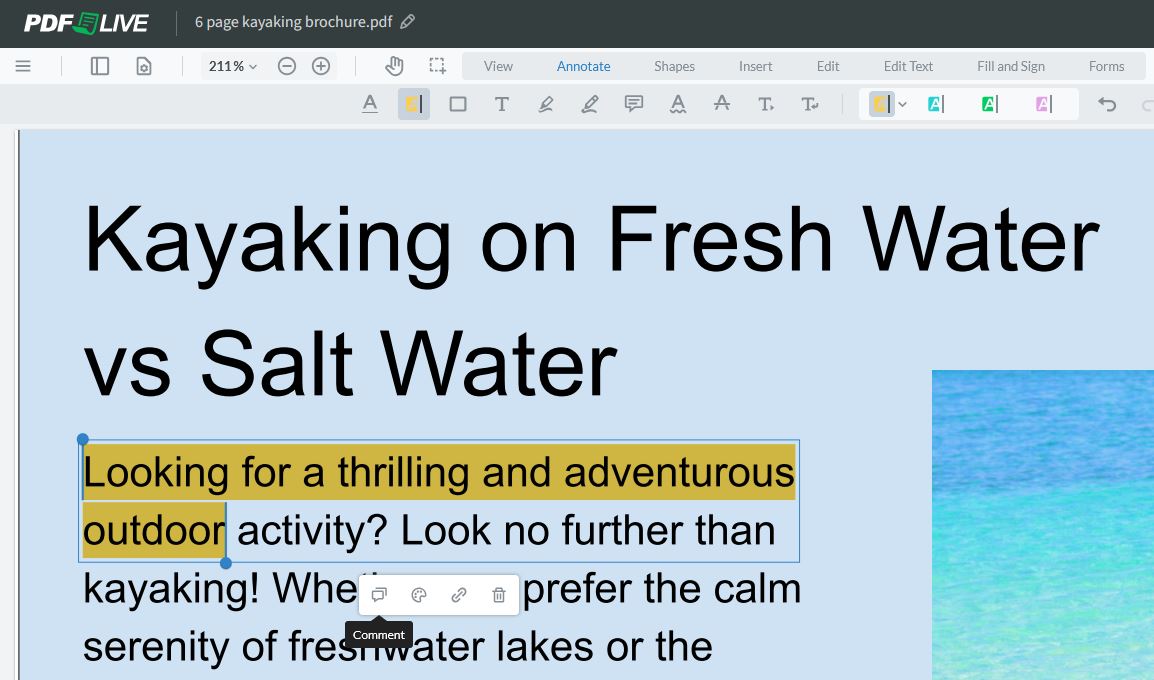This screenshot has height=680, width=1154.
Task: Select the Text box annotation tool
Action: coord(502,103)
